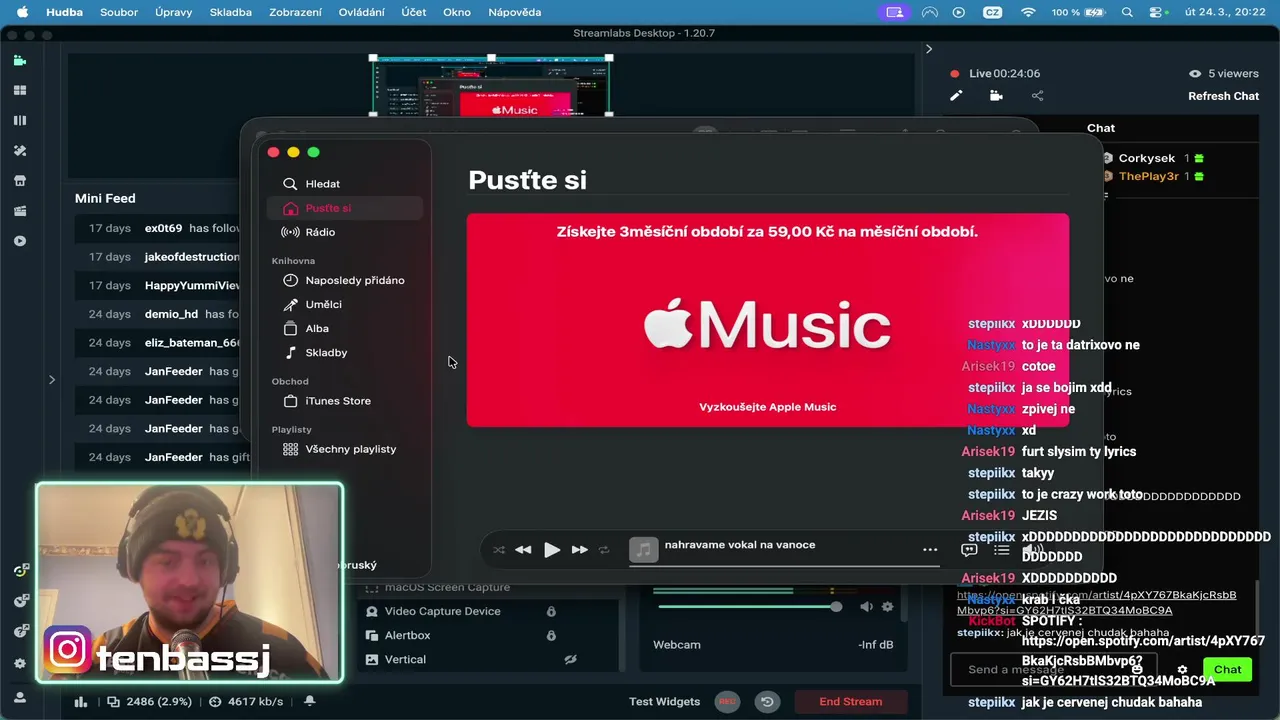Toggle the viewer count eye icon
Viewport: 1280px width, 720px height.
click(1194, 73)
